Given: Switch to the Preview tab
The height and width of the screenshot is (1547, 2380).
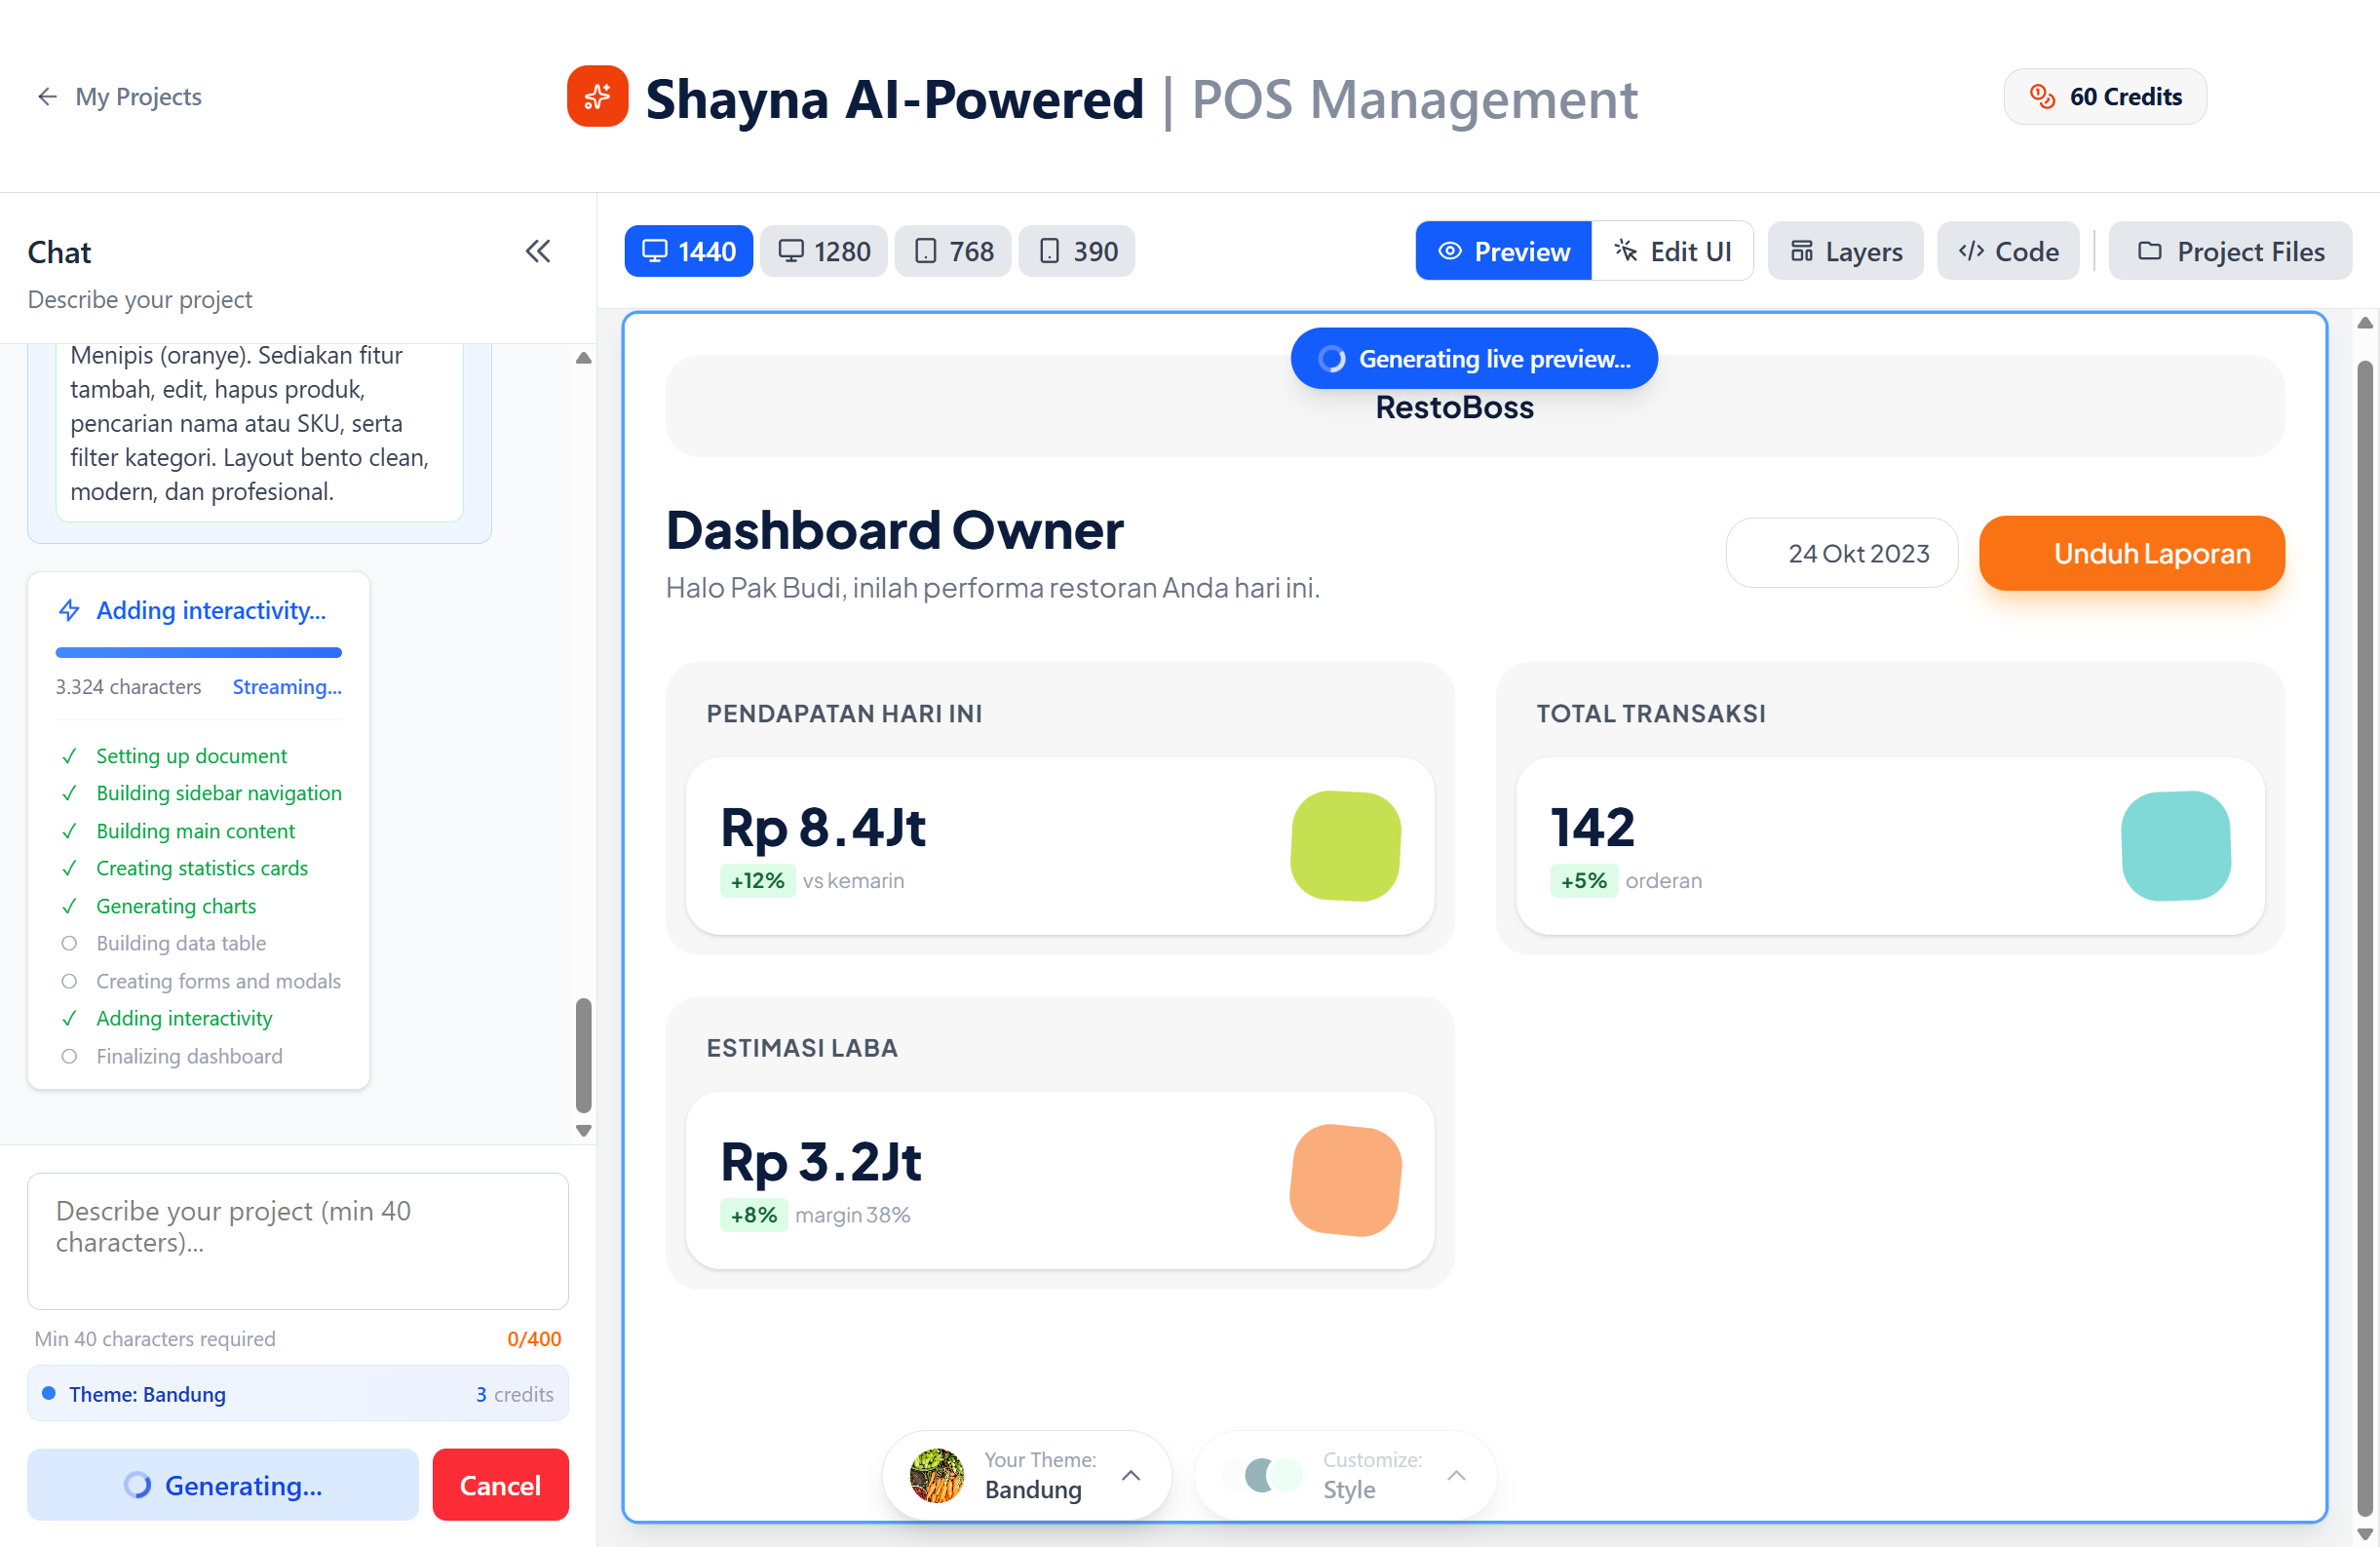Looking at the screenshot, I should click(1502, 251).
